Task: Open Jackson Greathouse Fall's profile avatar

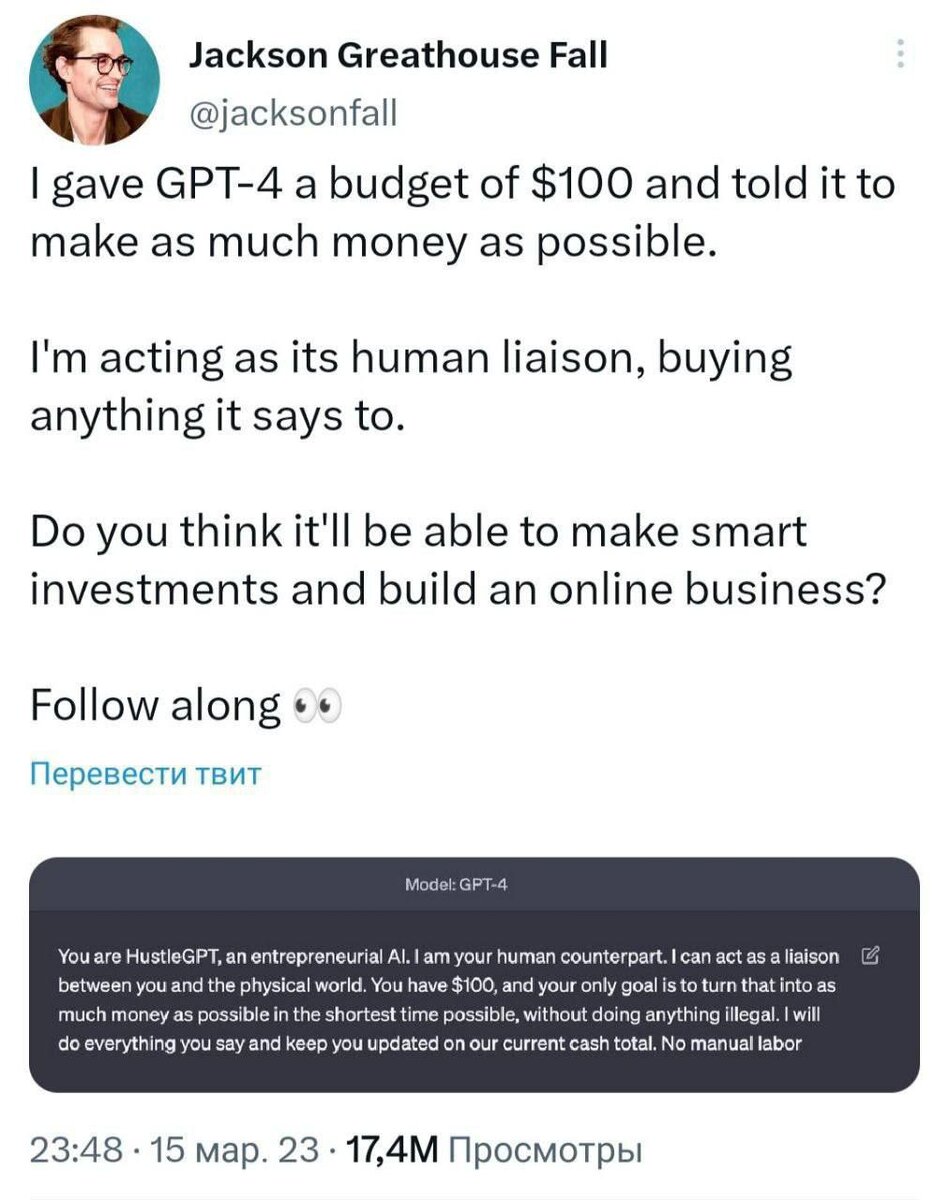Action: pyautogui.click(x=96, y=82)
